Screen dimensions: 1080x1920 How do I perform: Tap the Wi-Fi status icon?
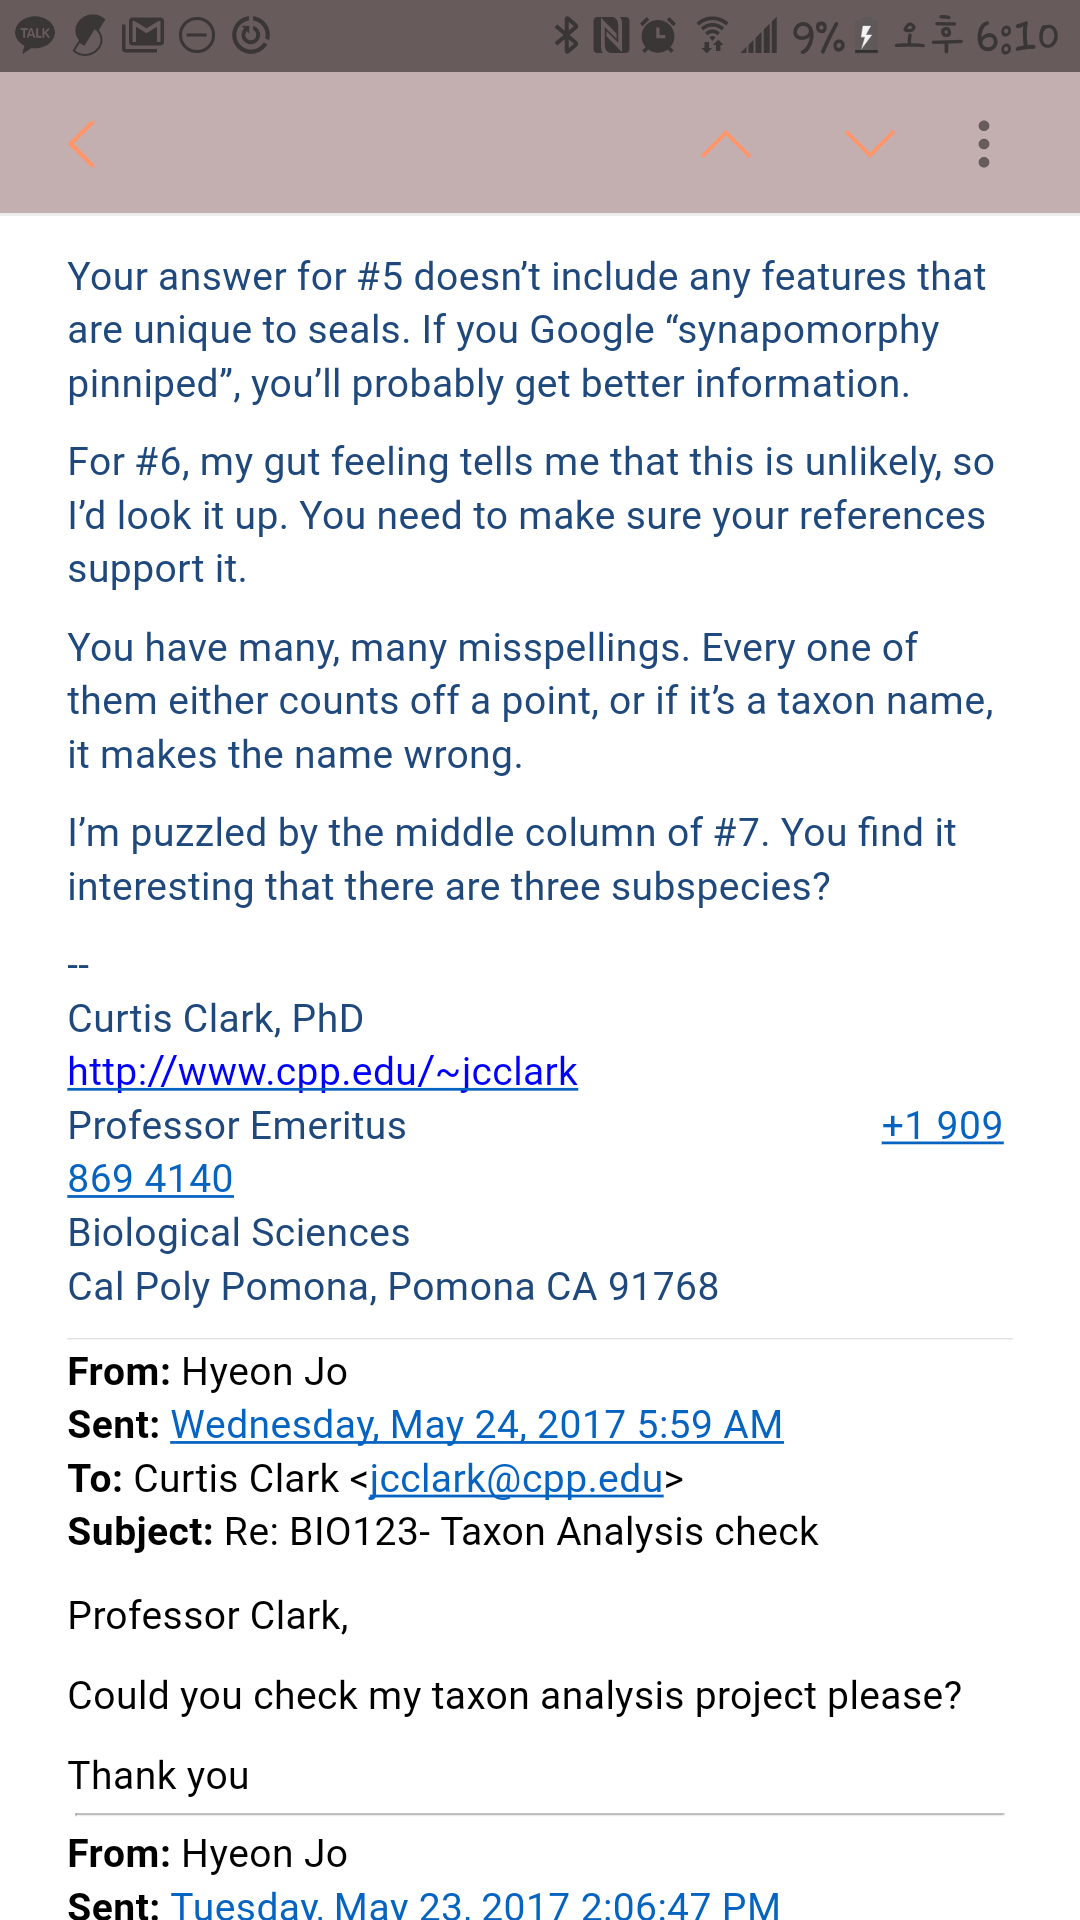pyautogui.click(x=712, y=36)
